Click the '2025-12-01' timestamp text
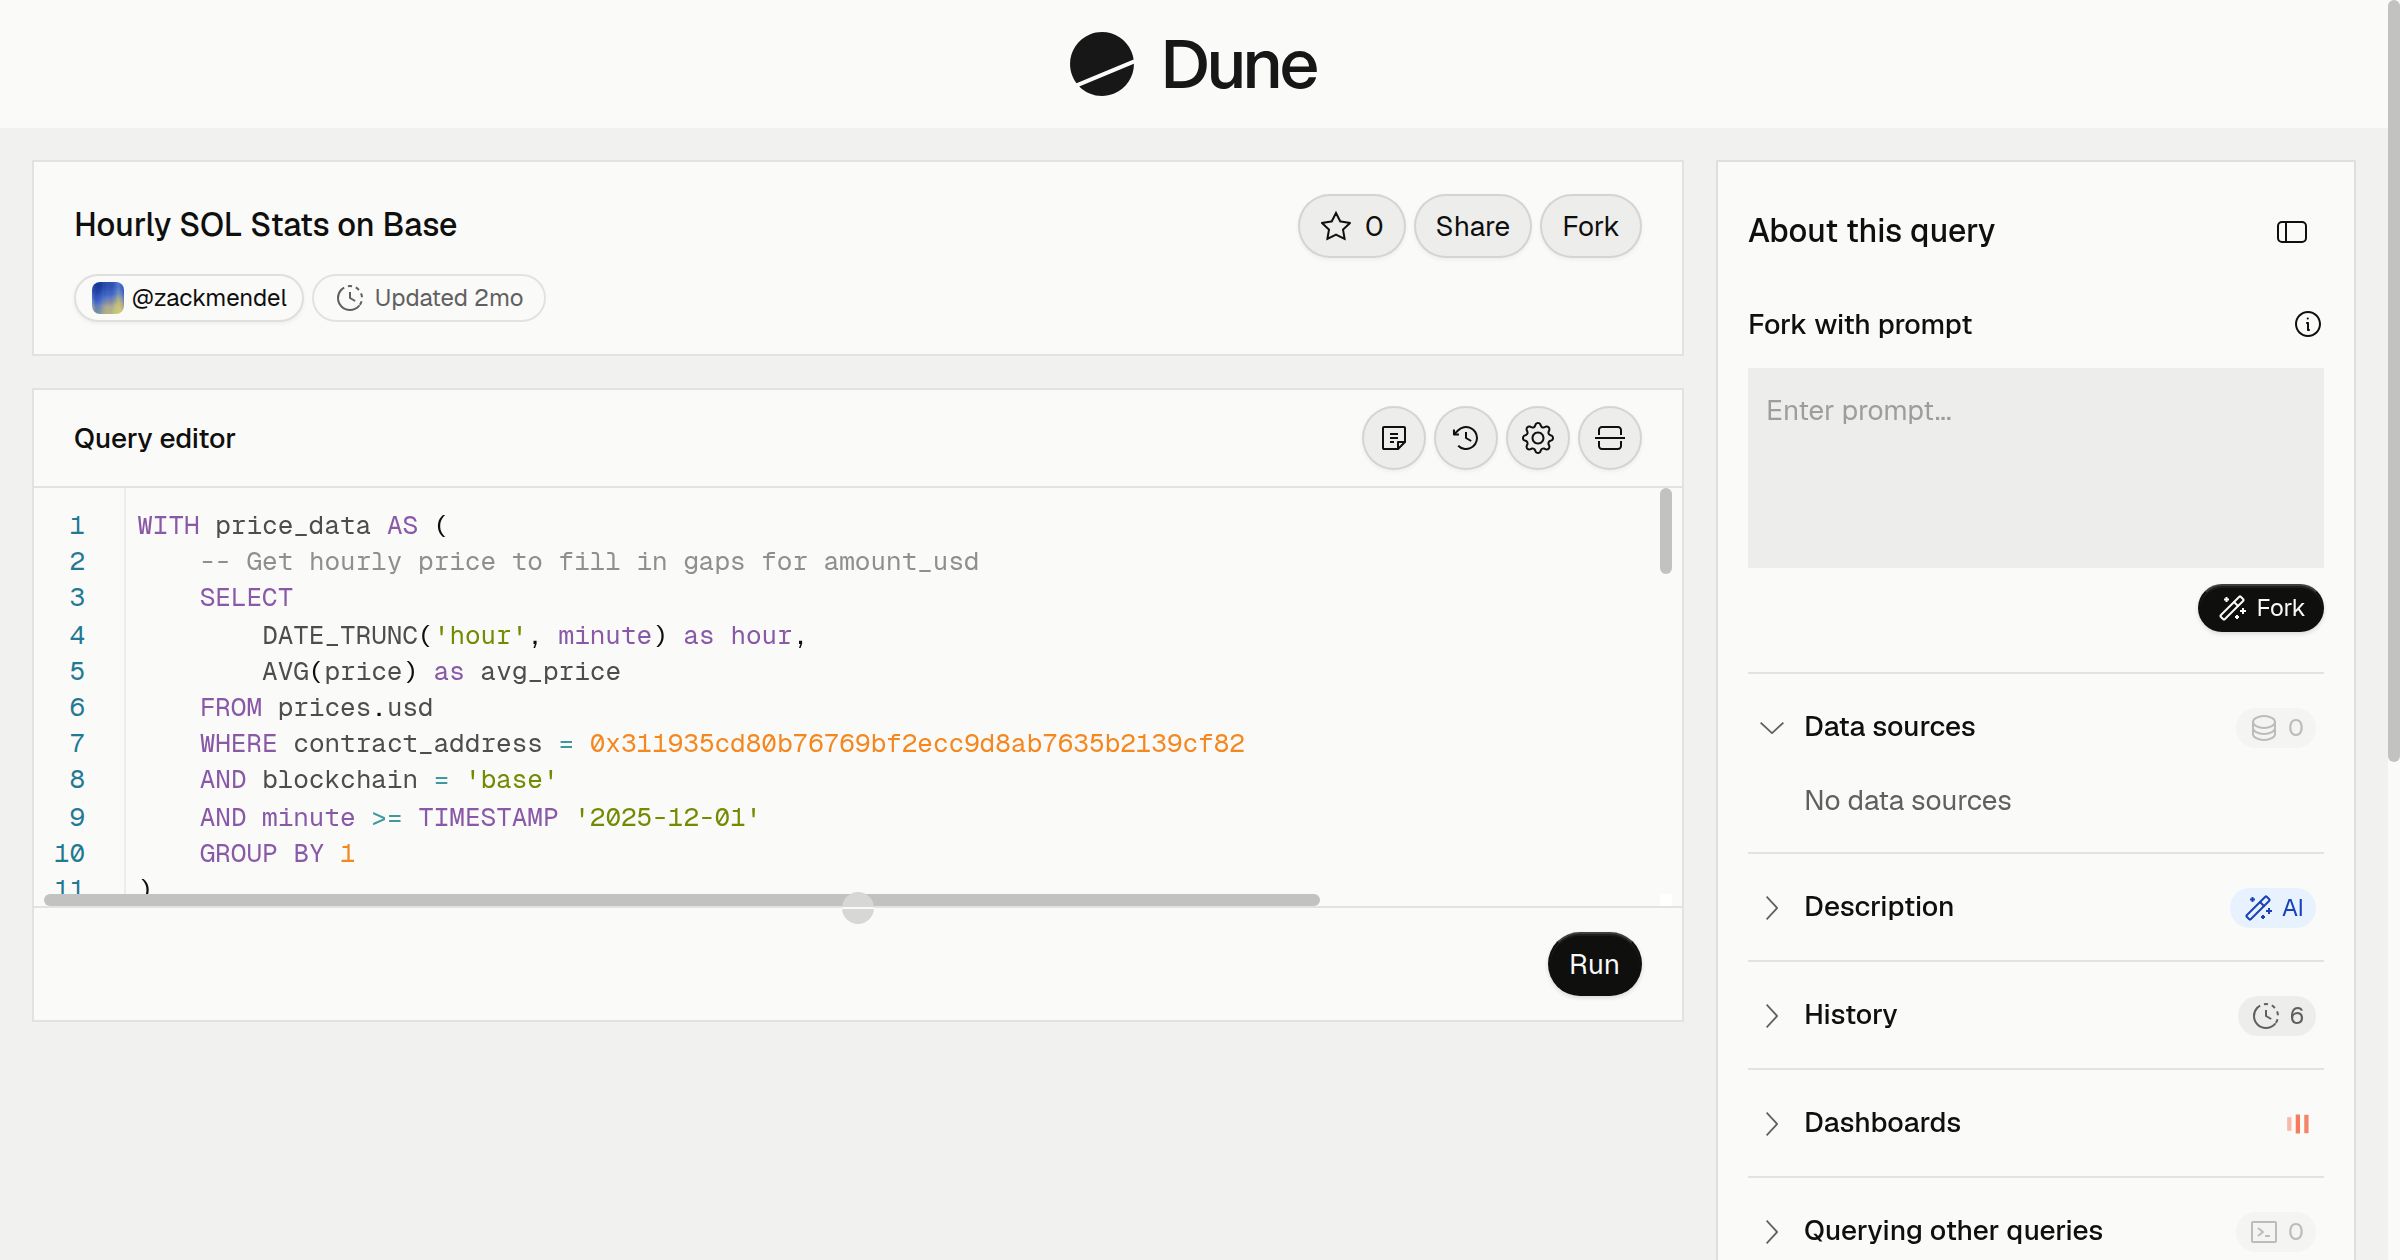The height and width of the screenshot is (1260, 2400). (667, 818)
